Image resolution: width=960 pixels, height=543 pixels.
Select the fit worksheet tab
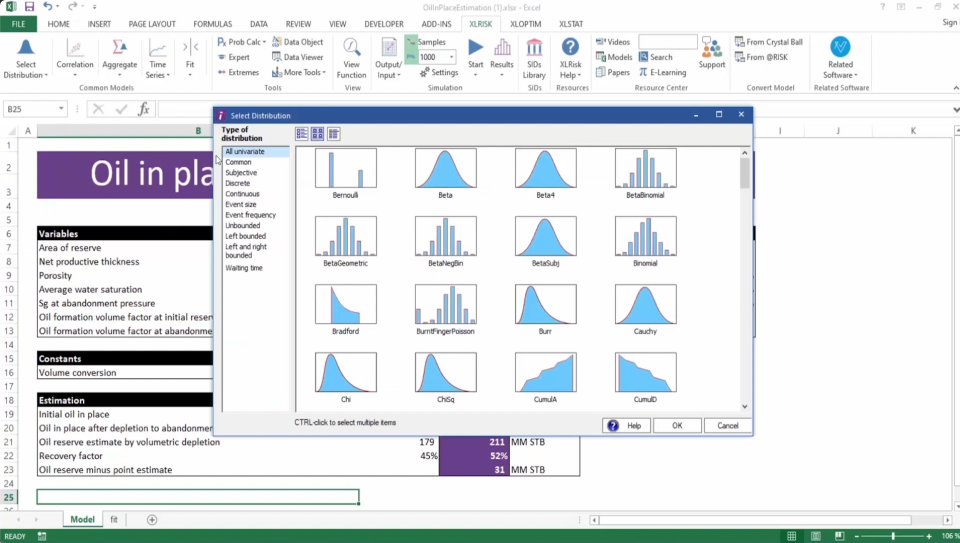click(x=114, y=519)
